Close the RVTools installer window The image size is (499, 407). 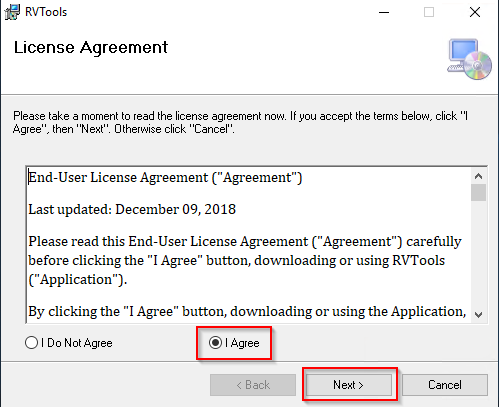(x=475, y=12)
